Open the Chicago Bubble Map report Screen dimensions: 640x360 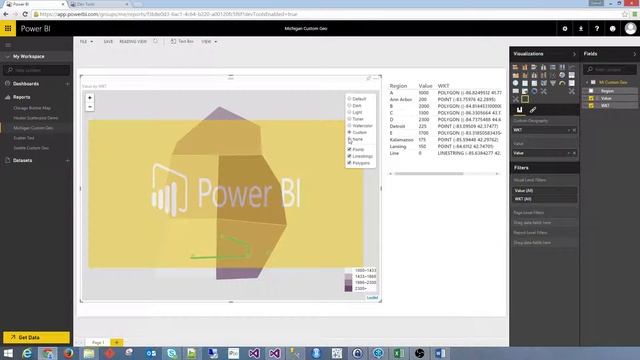(32, 108)
